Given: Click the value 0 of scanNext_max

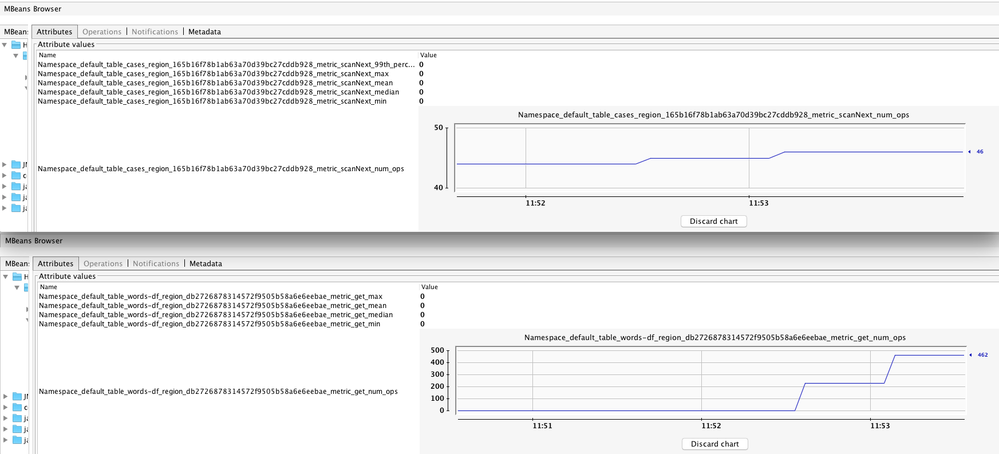Looking at the screenshot, I should (421, 74).
